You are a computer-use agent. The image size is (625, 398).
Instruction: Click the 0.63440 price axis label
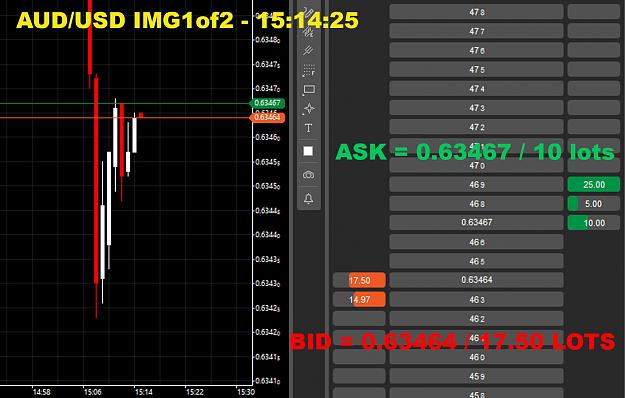coord(267,234)
